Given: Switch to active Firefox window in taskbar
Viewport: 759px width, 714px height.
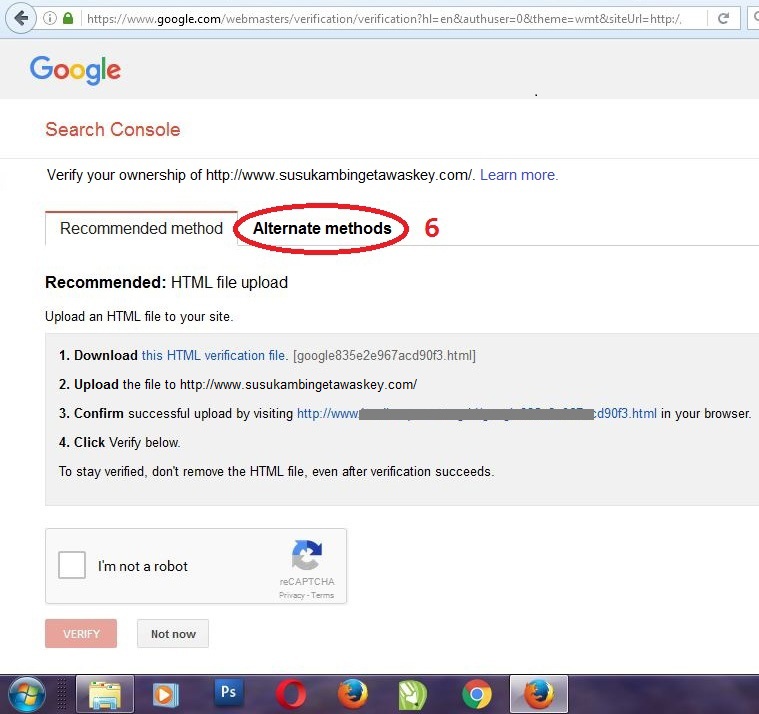Looking at the screenshot, I should click(x=539, y=694).
